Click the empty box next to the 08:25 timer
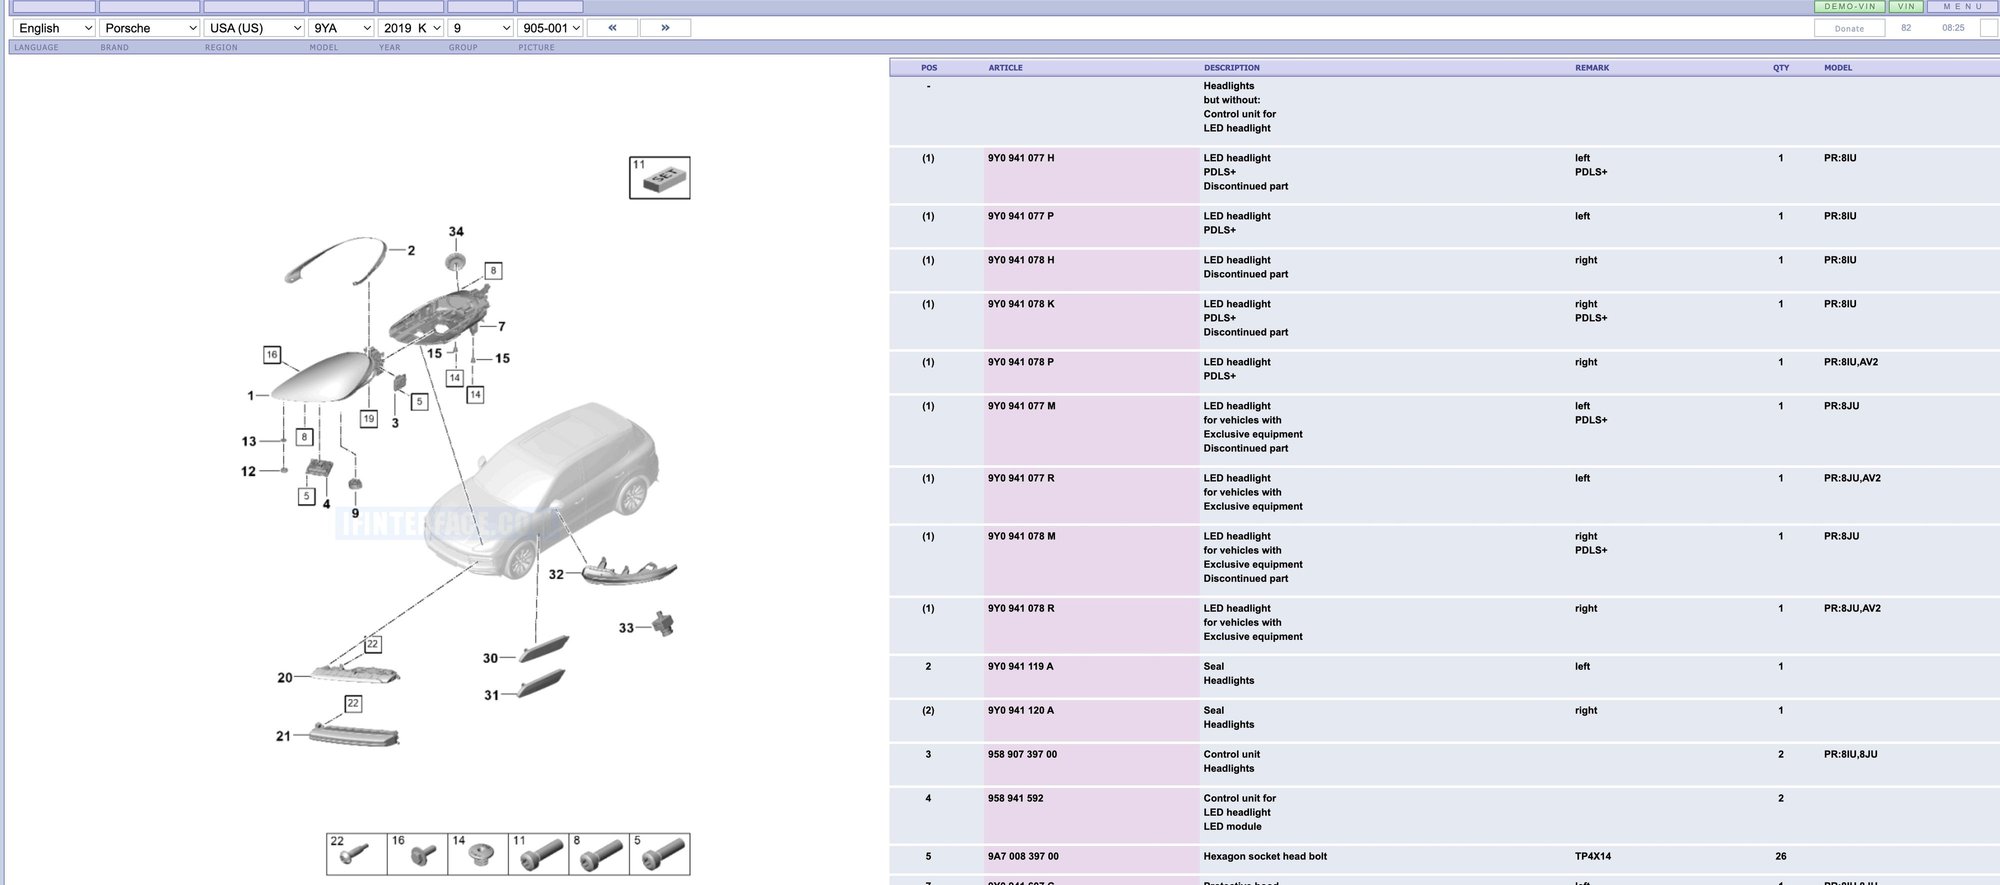 [x=1988, y=28]
